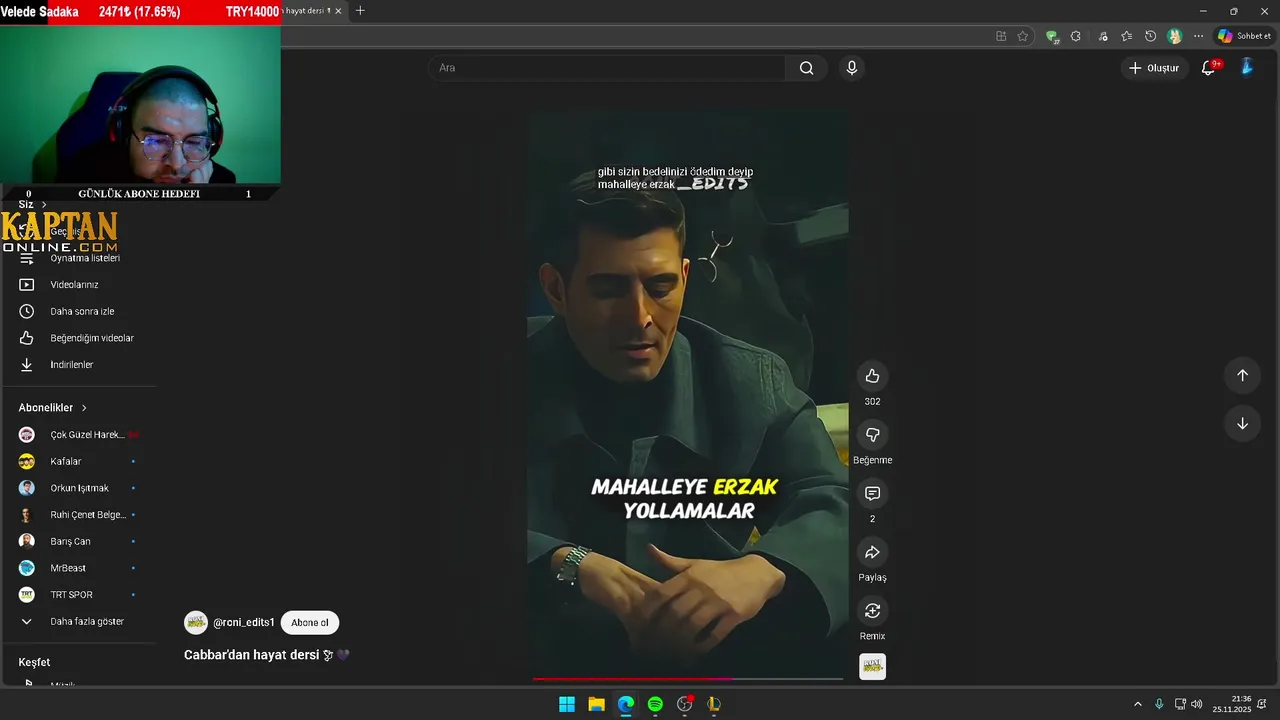Click the YouTube search magnifier button
This screenshot has width=1280, height=720.
tap(806, 68)
